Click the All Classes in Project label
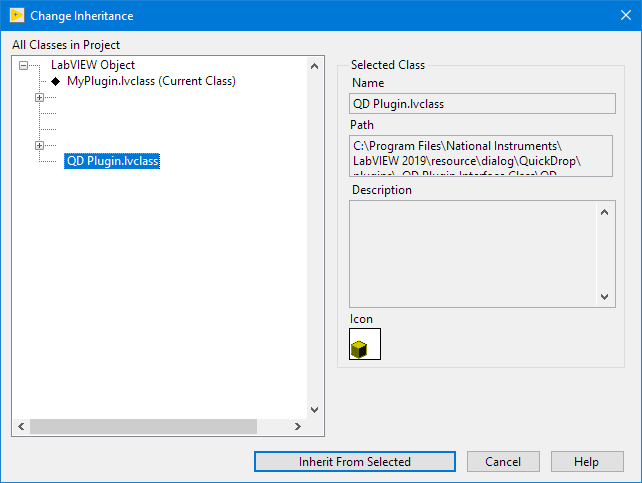Image resolution: width=642 pixels, height=483 pixels. (x=66, y=45)
